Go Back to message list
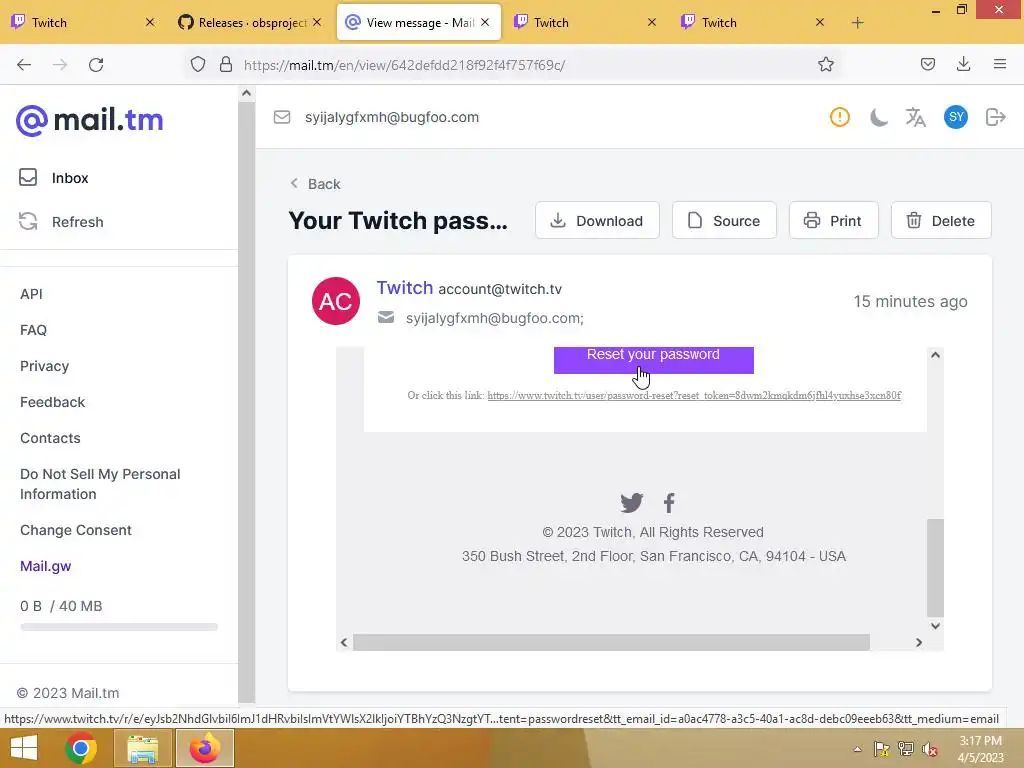1024x768 pixels. pos(315,184)
